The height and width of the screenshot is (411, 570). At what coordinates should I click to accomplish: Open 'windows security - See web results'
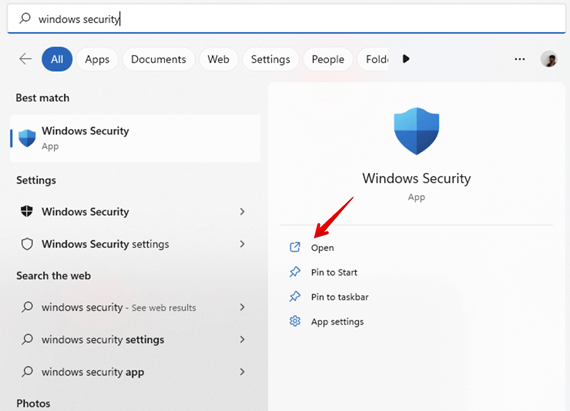pyautogui.click(x=135, y=307)
